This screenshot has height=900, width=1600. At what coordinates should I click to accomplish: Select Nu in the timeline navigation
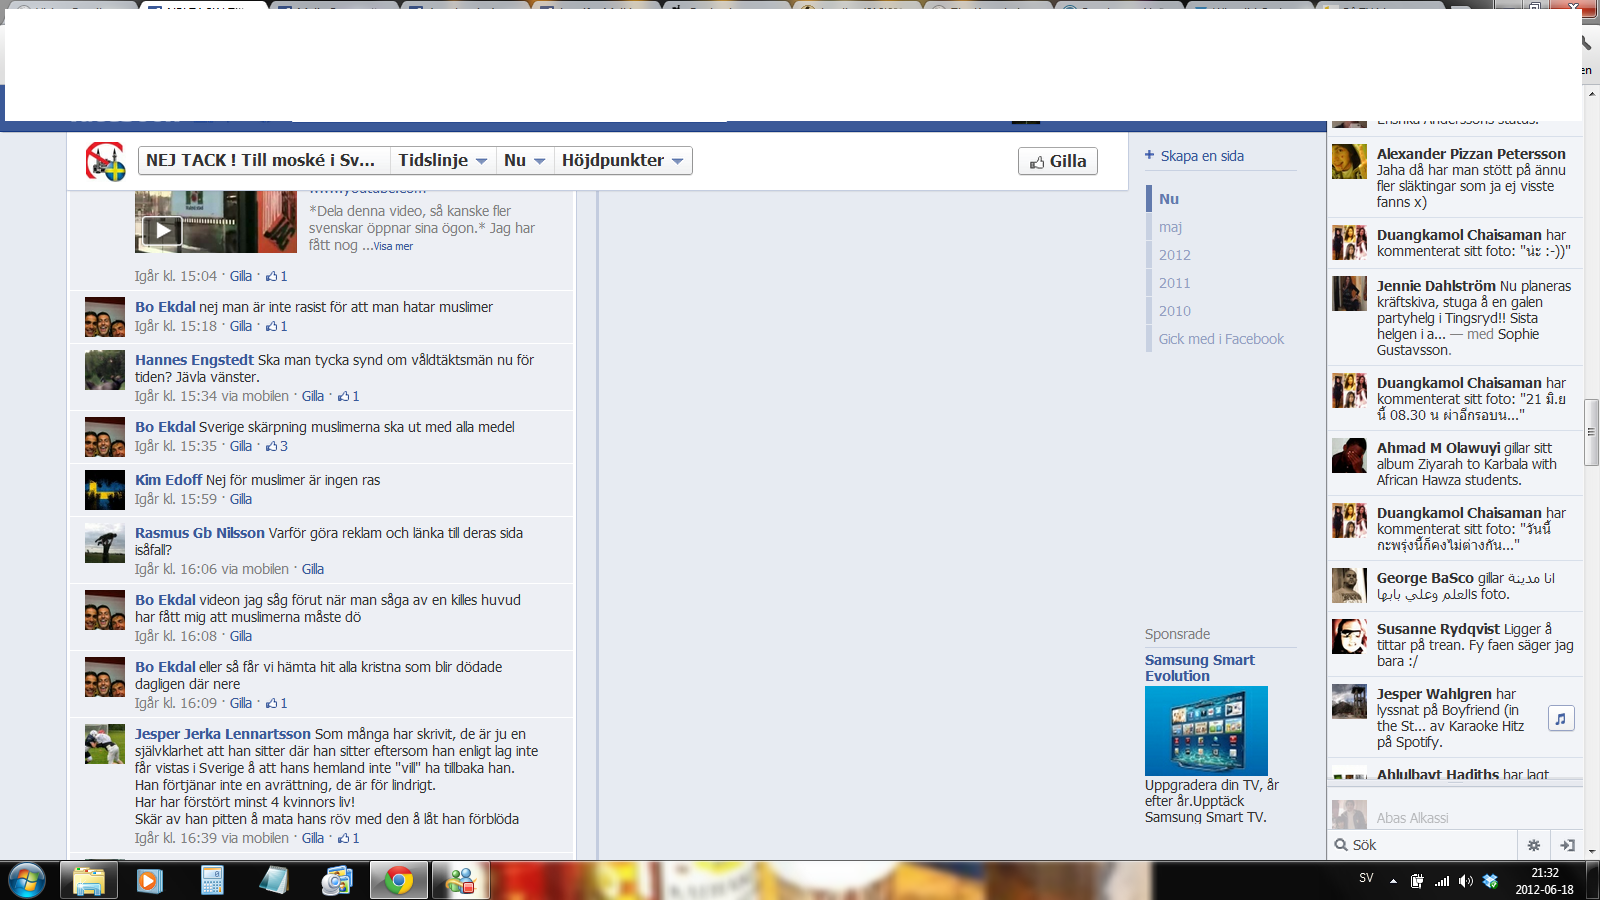click(x=1169, y=199)
